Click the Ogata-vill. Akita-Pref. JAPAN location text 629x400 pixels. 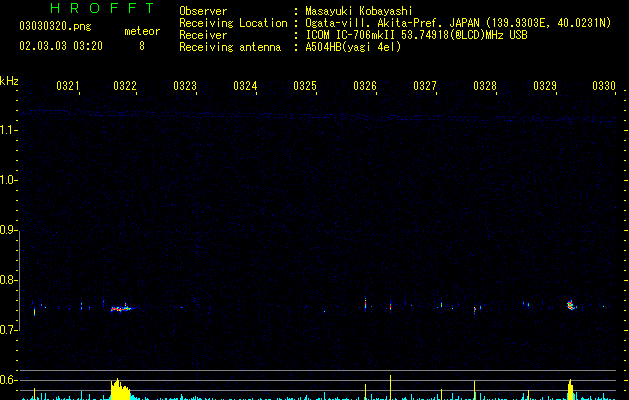click(392, 23)
